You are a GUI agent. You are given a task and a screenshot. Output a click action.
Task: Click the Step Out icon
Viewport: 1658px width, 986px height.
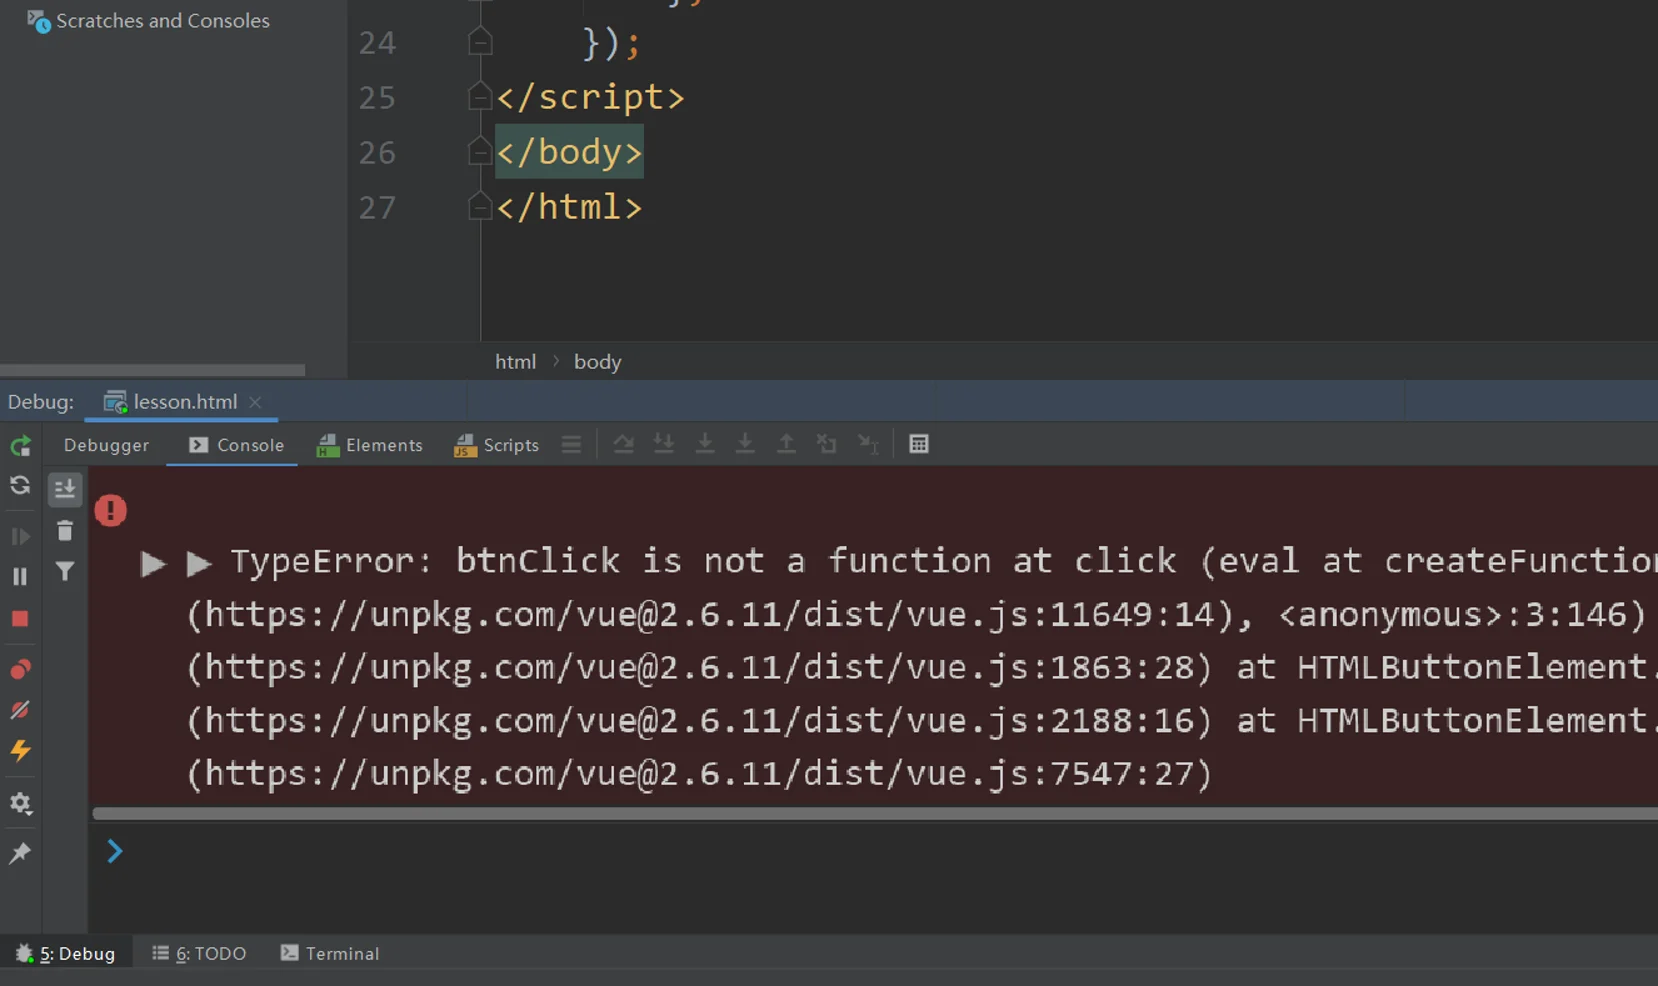pyautogui.click(x=786, y=444)
